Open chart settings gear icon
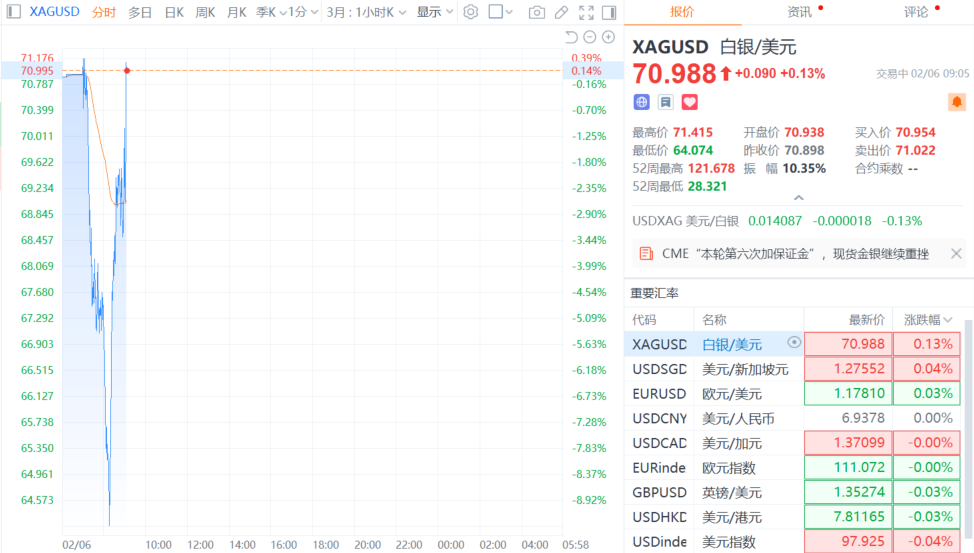Viewport: 974px width, 553px height. tap(470, 12)
